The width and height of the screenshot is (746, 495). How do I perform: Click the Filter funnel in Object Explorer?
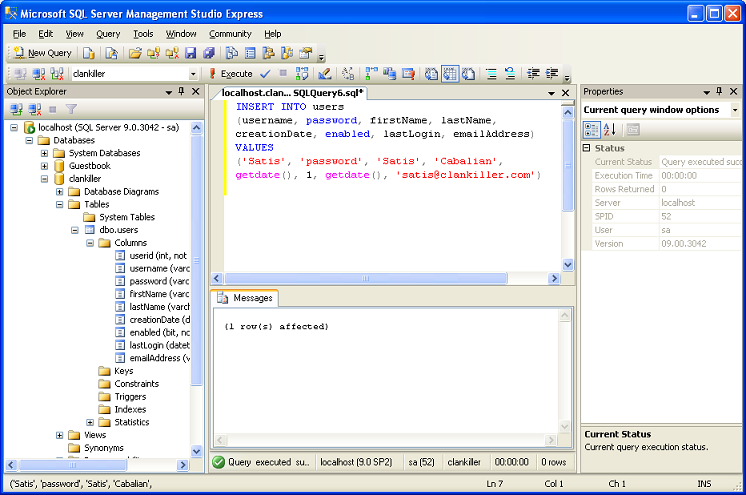tap(71, 109)
